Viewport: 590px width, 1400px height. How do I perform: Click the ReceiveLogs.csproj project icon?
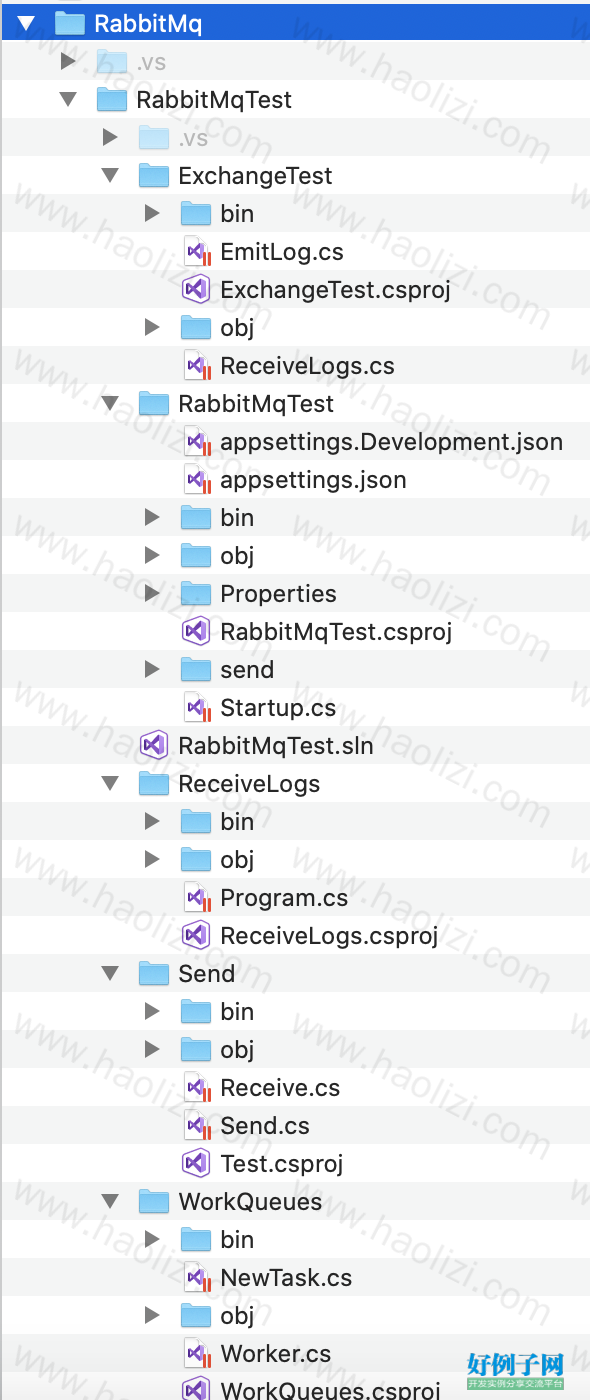(x=196, y=936)
